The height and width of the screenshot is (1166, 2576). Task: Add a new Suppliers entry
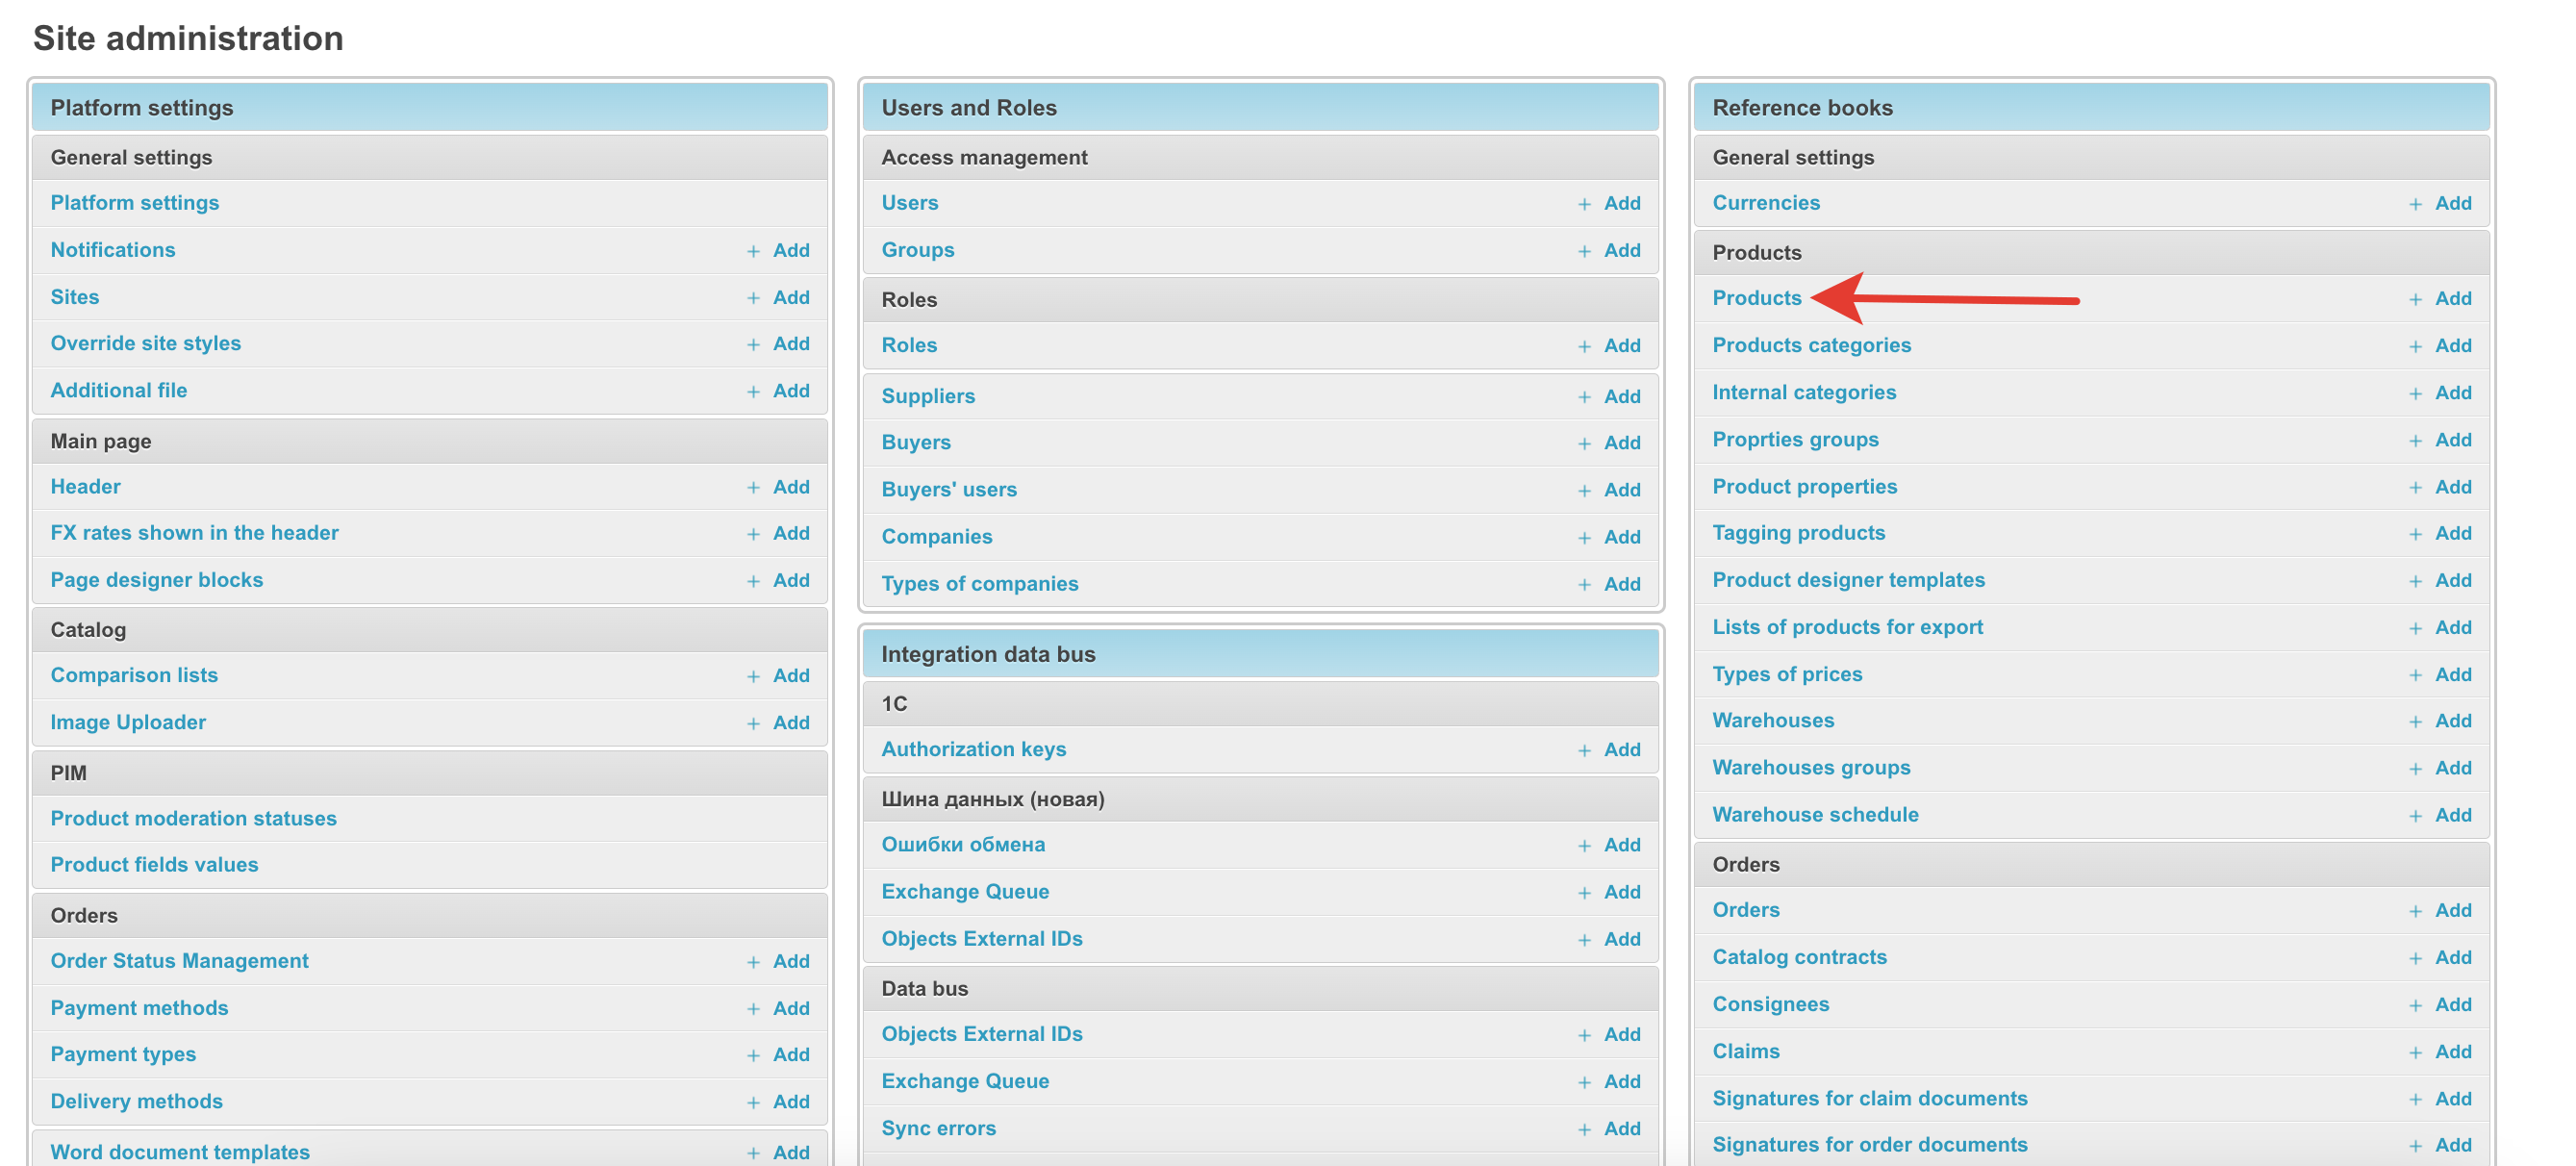pos(1621,397)
